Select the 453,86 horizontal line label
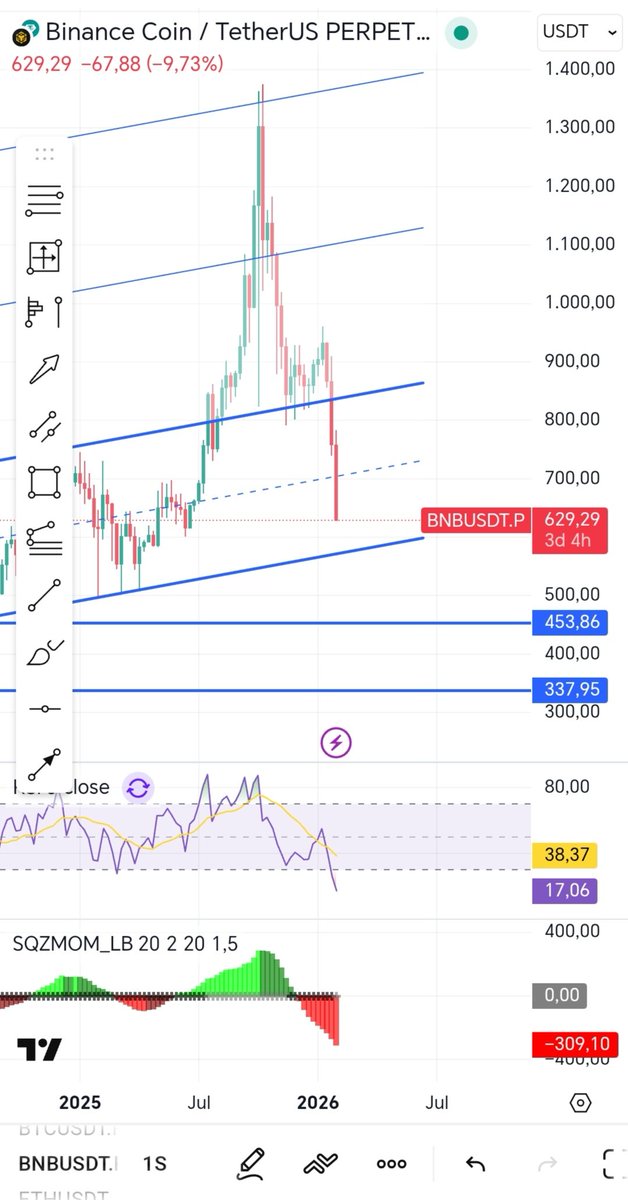Screen dimensions: 628x1200 click(x=572, y=622)
